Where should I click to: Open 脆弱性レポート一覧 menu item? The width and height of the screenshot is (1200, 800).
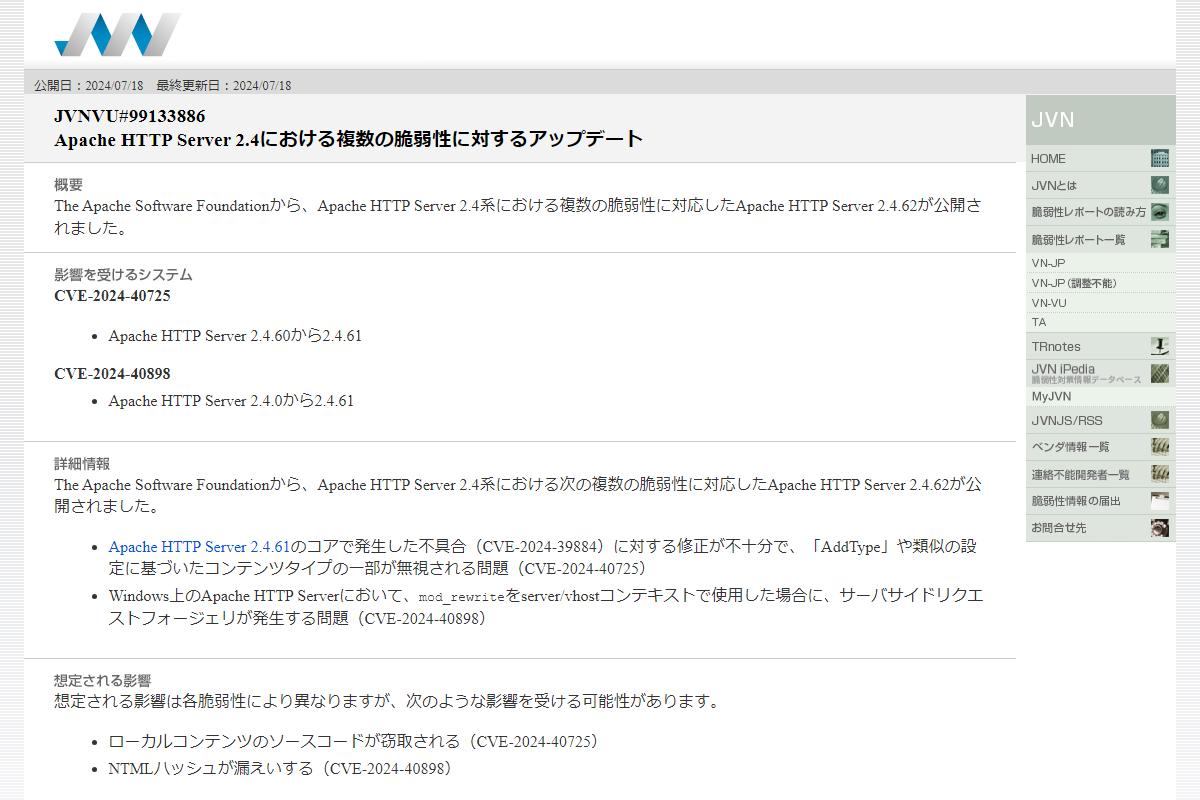pos(1100,239)
